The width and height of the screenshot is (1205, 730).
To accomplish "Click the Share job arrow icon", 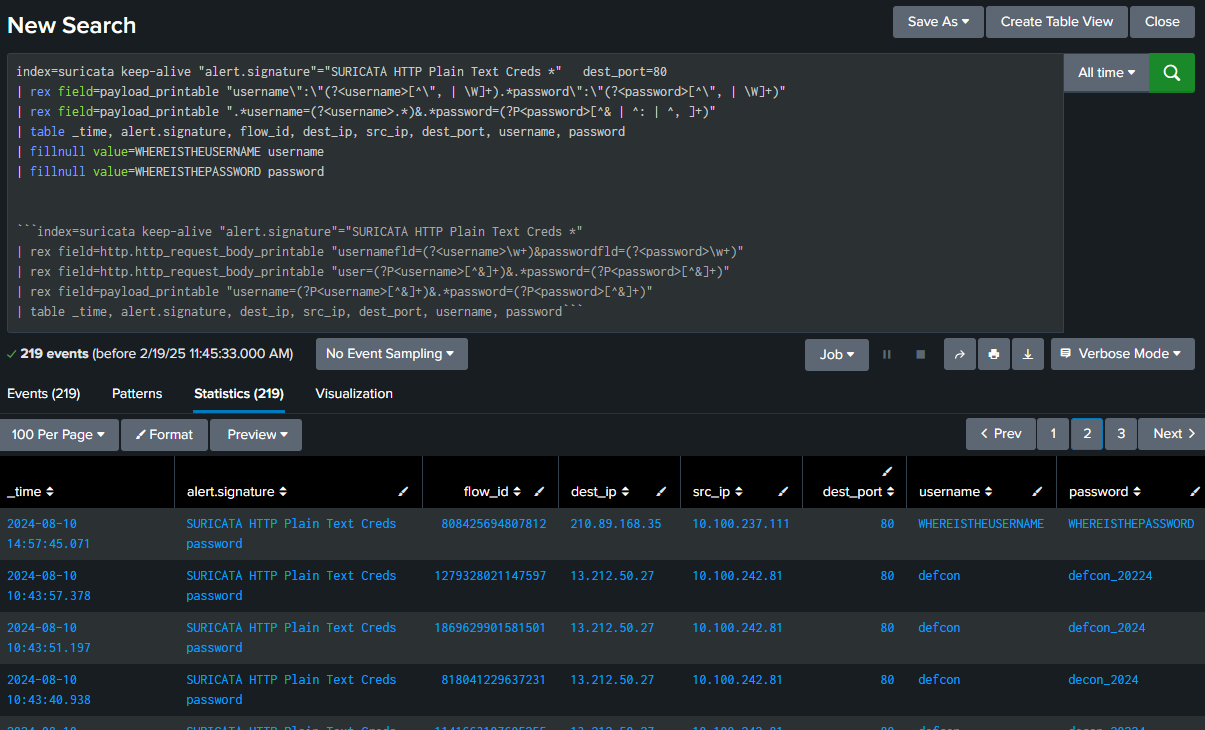I will coord(959,354).
